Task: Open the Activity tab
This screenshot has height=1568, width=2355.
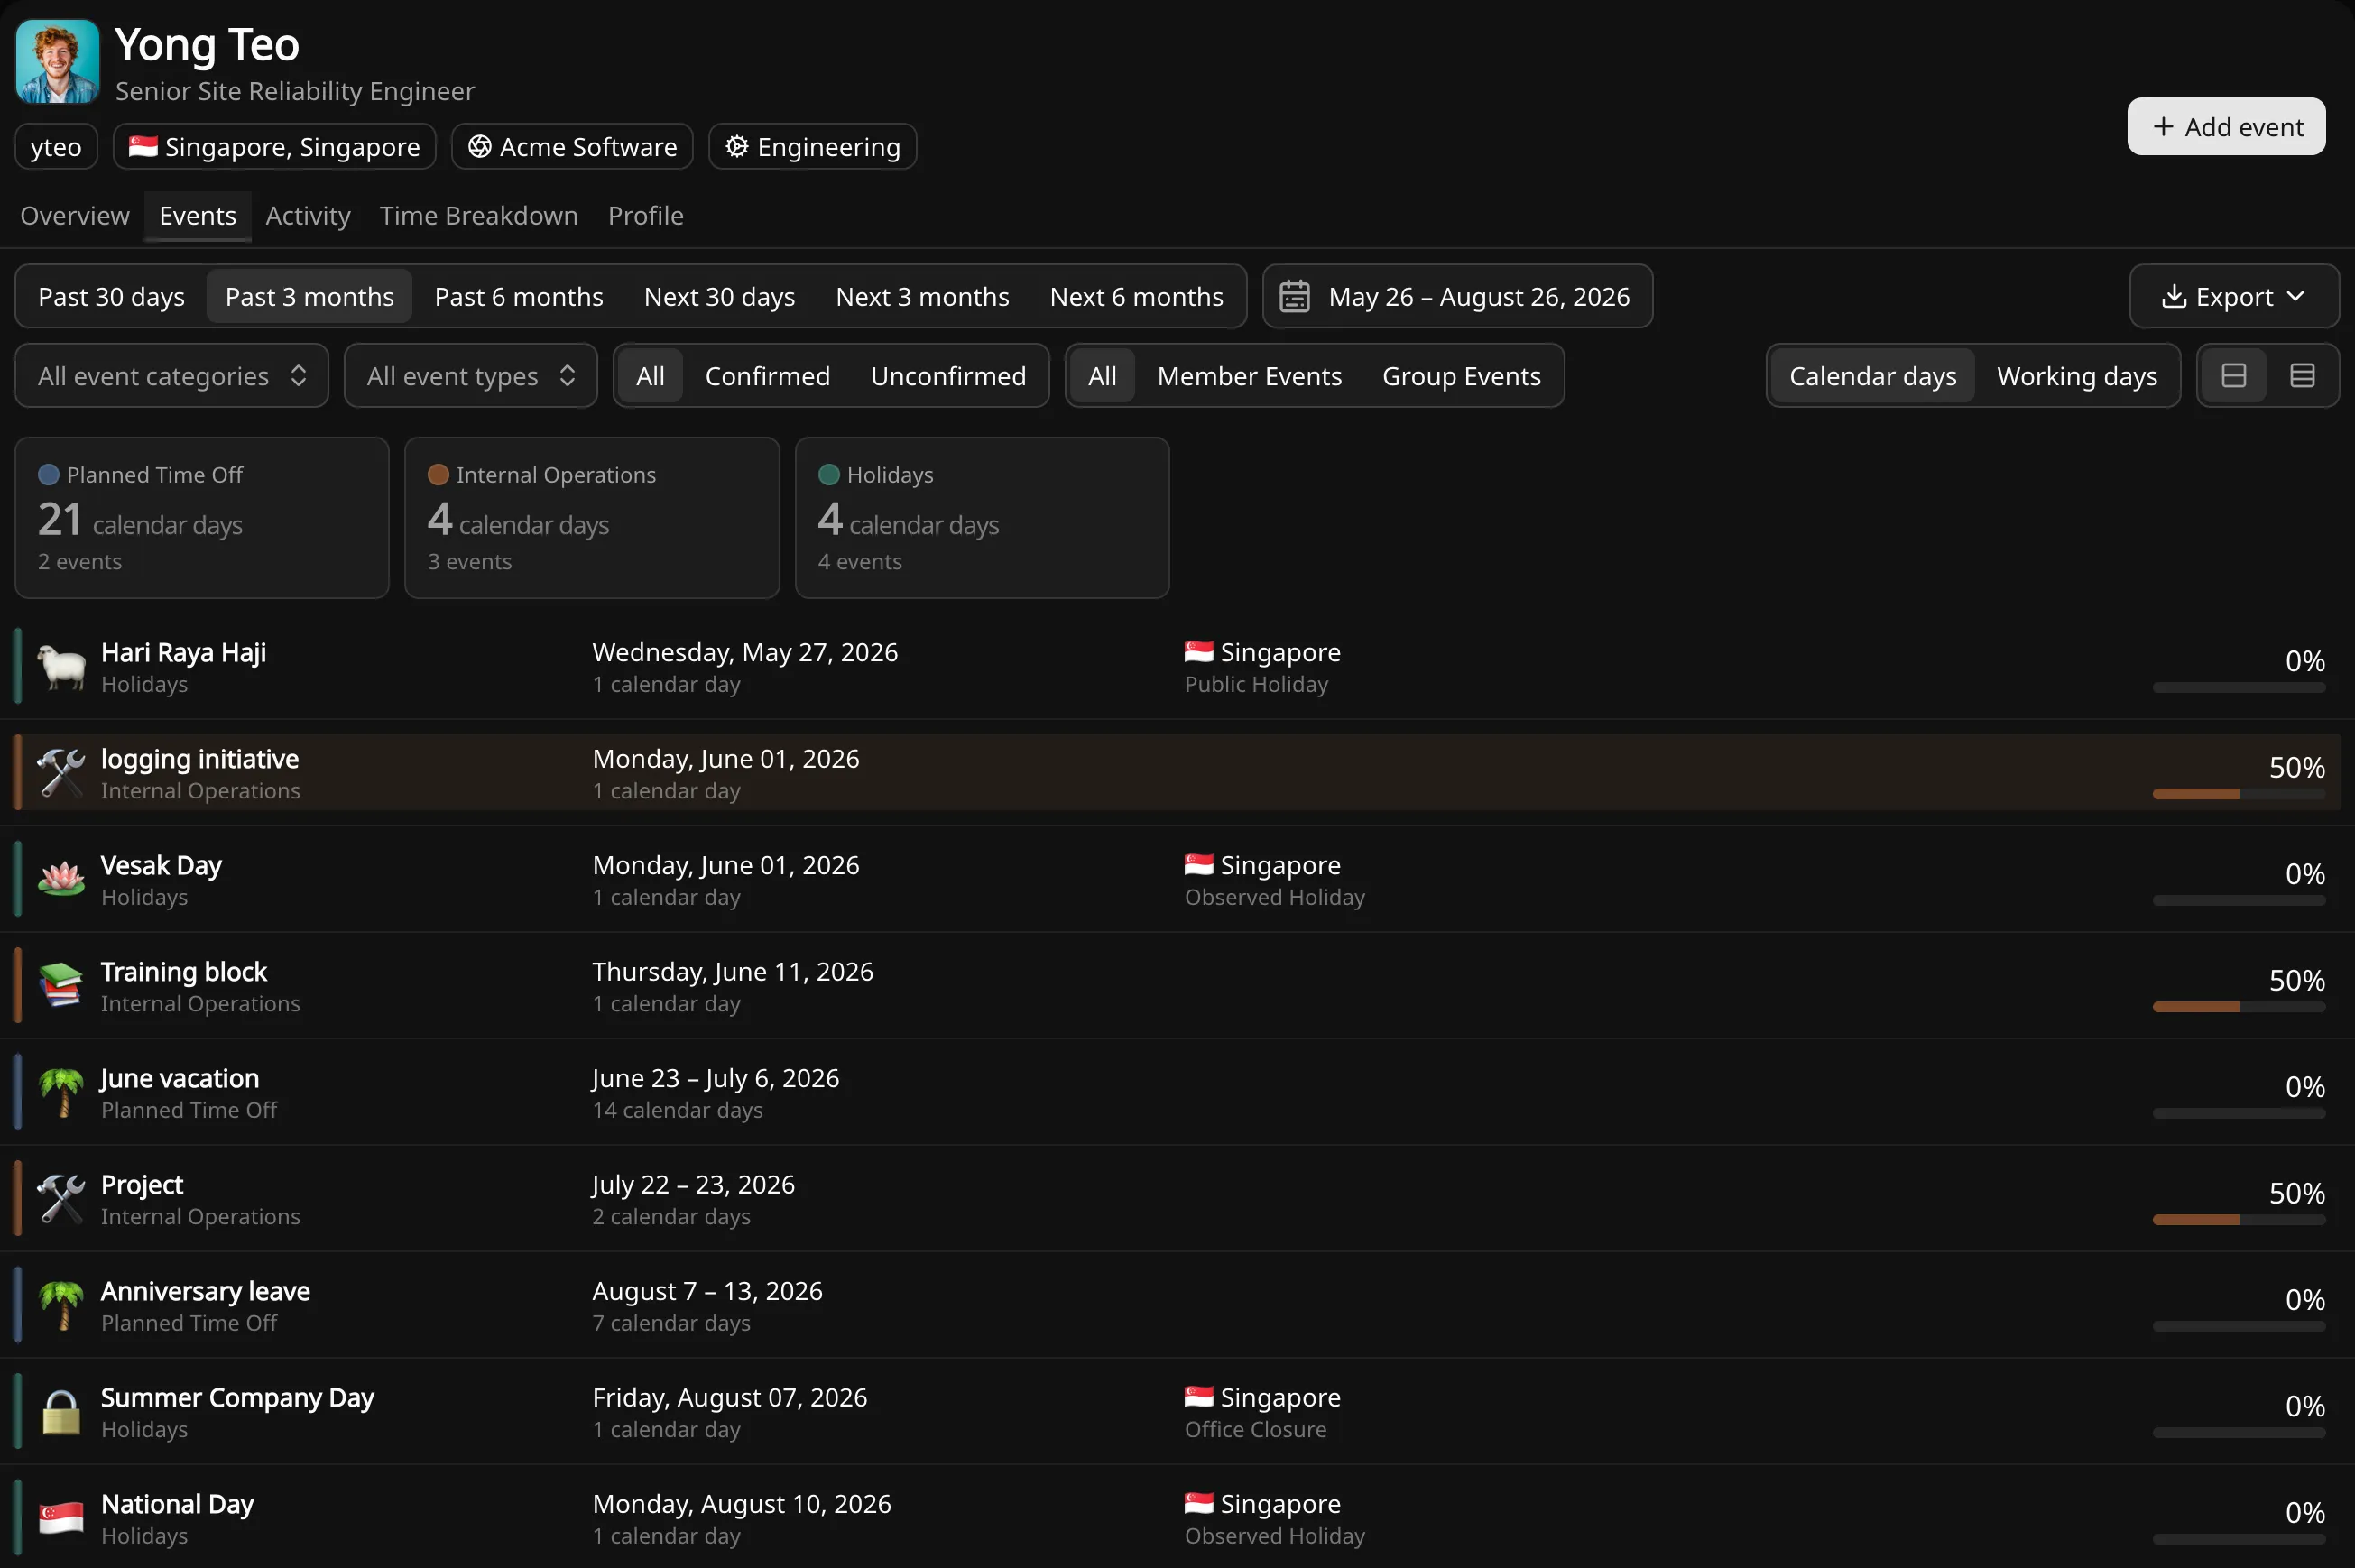Action: [x=308, y=216]
